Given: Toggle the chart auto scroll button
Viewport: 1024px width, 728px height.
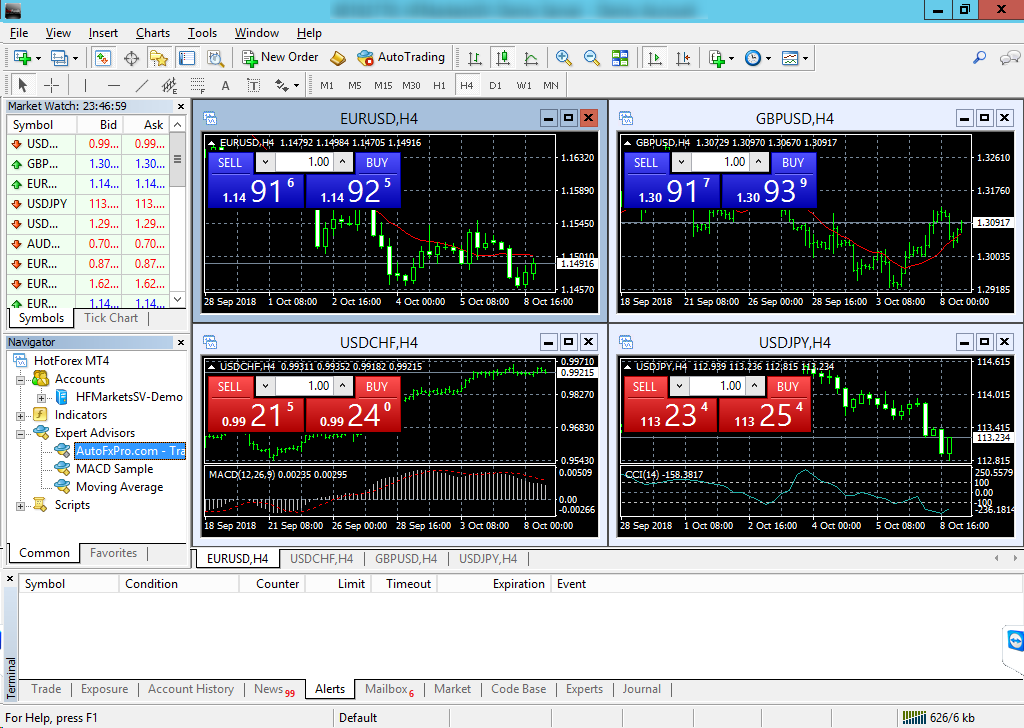Looking at the screenshot, I should (x=655, y=58).
